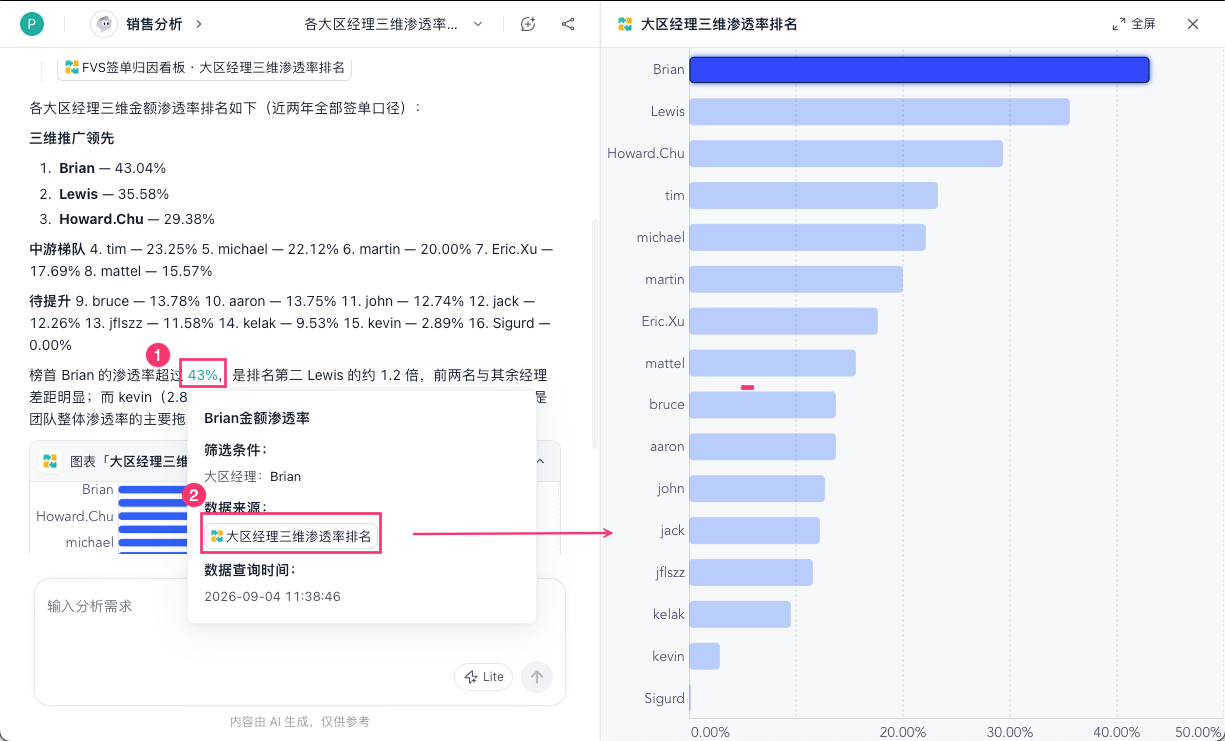The image size is (1225, 741).
Task: Click the Sigurd axis label
Action: point(664,698)
